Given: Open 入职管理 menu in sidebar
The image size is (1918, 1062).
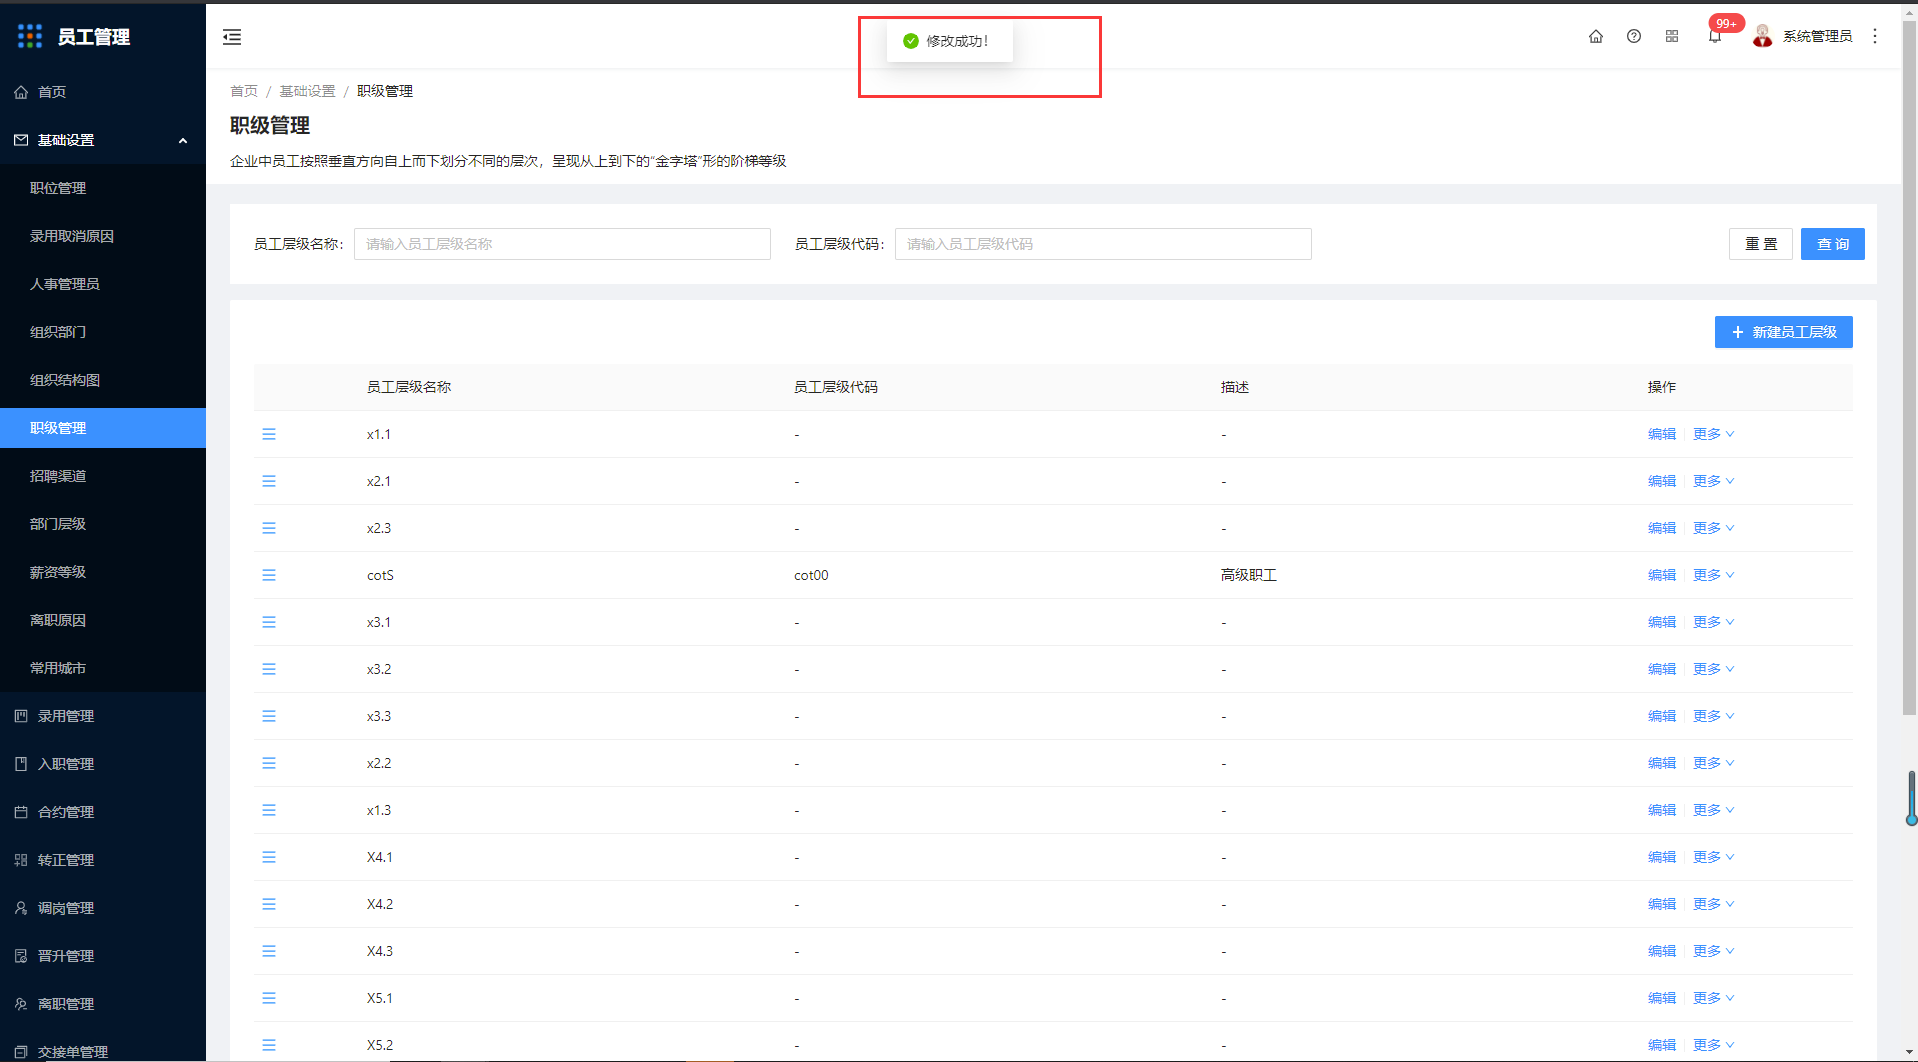Looking at the screenshot, I should 103,764.
